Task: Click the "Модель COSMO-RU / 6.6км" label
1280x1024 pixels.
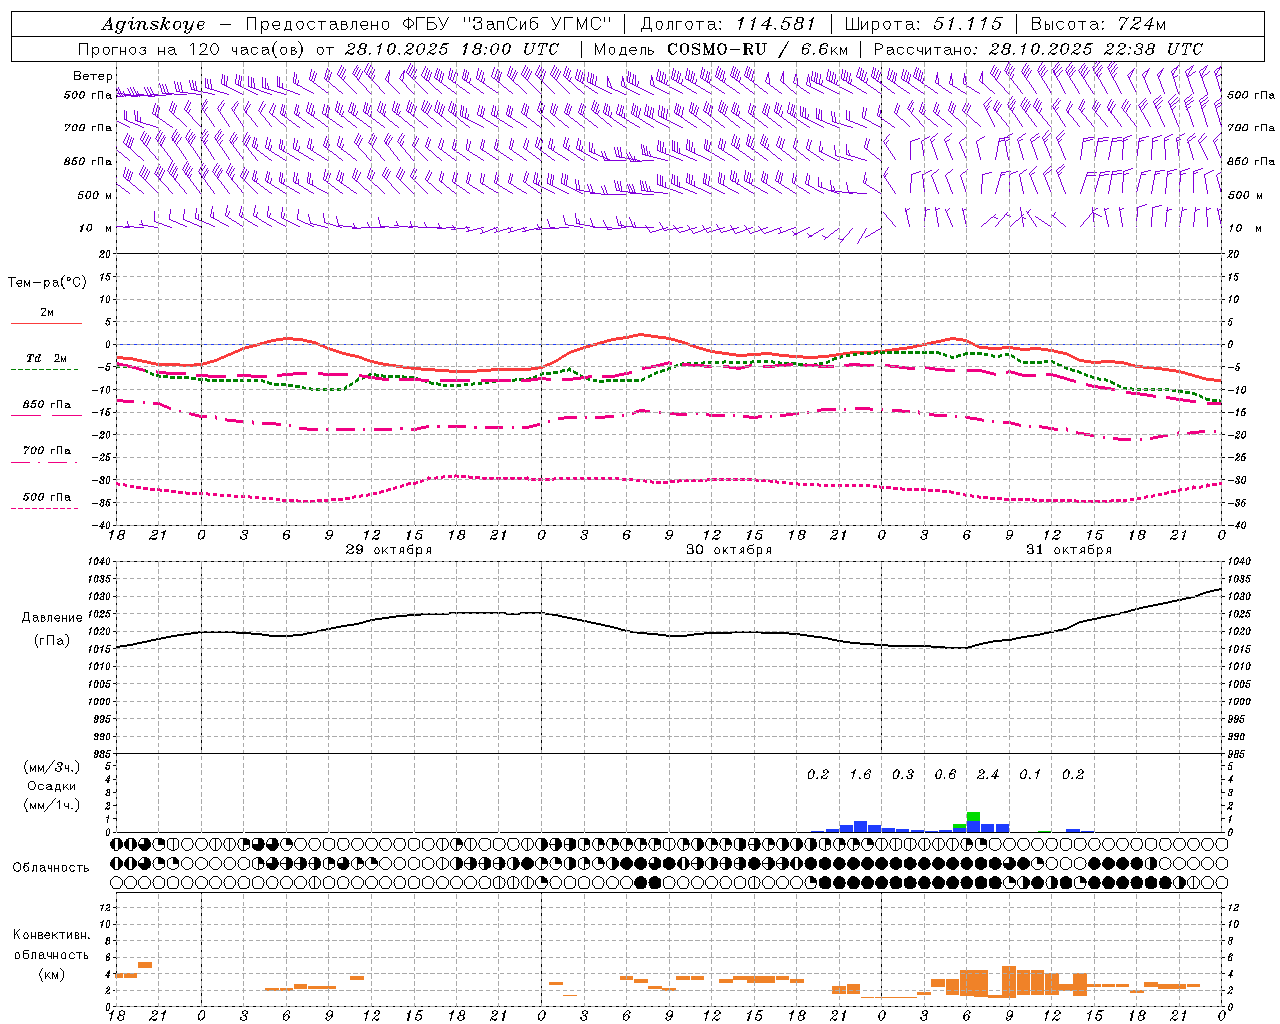Action: [x=721, y=49]
